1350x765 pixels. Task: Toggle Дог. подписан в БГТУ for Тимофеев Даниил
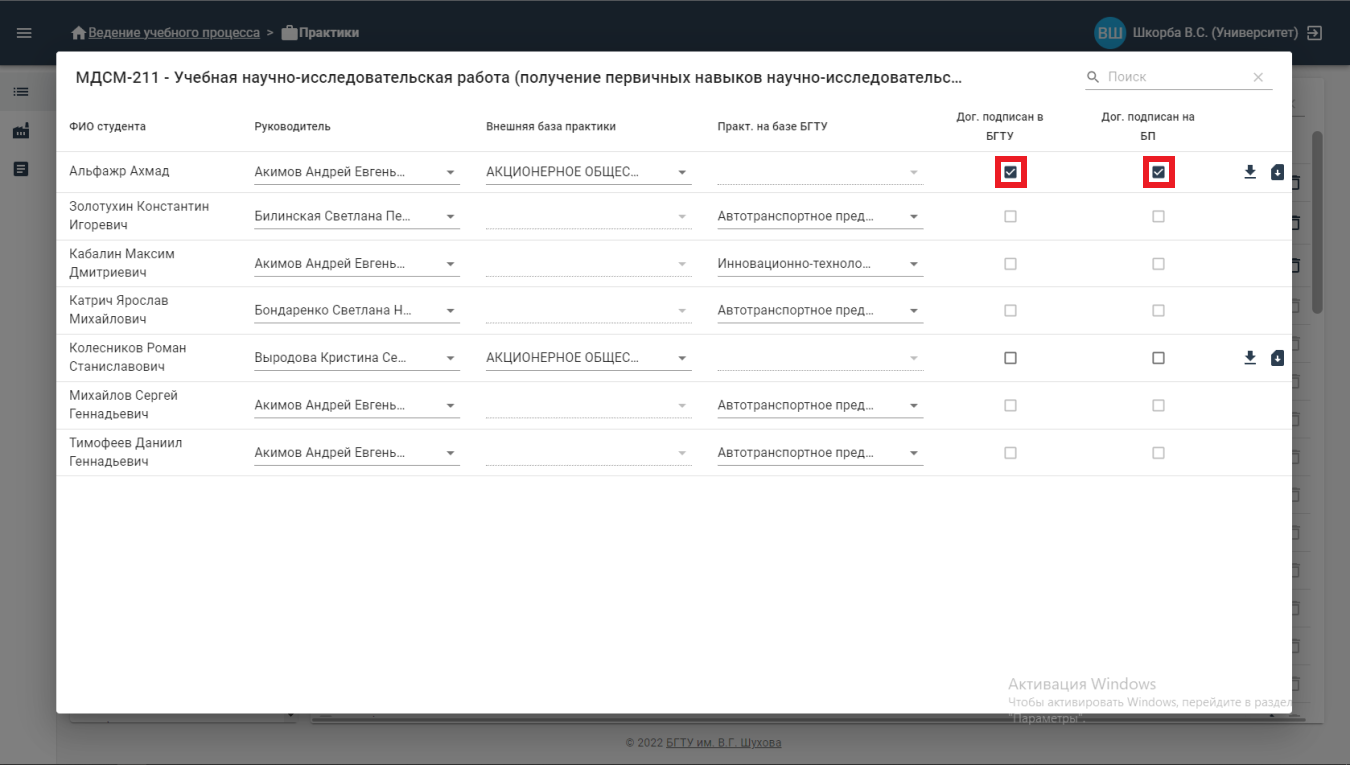point(1010,453)
